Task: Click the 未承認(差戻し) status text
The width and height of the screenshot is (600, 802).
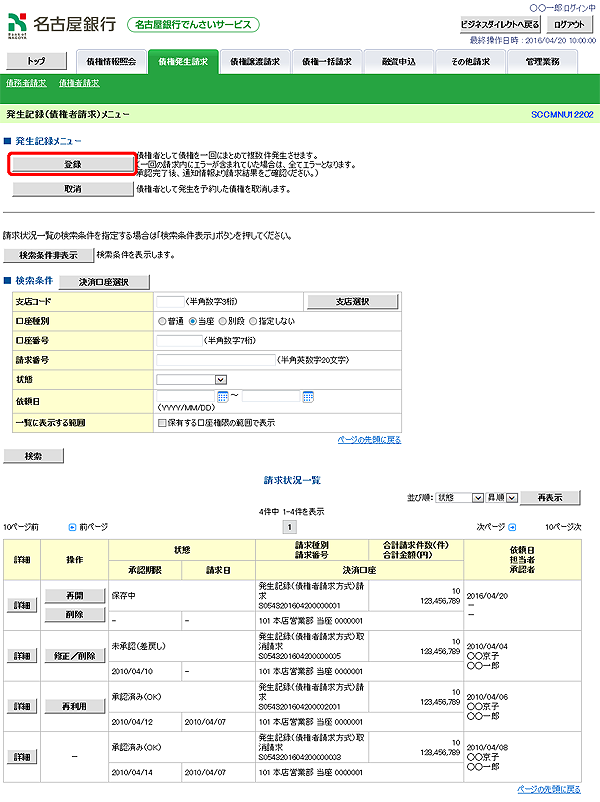Action: coord(139,647)
